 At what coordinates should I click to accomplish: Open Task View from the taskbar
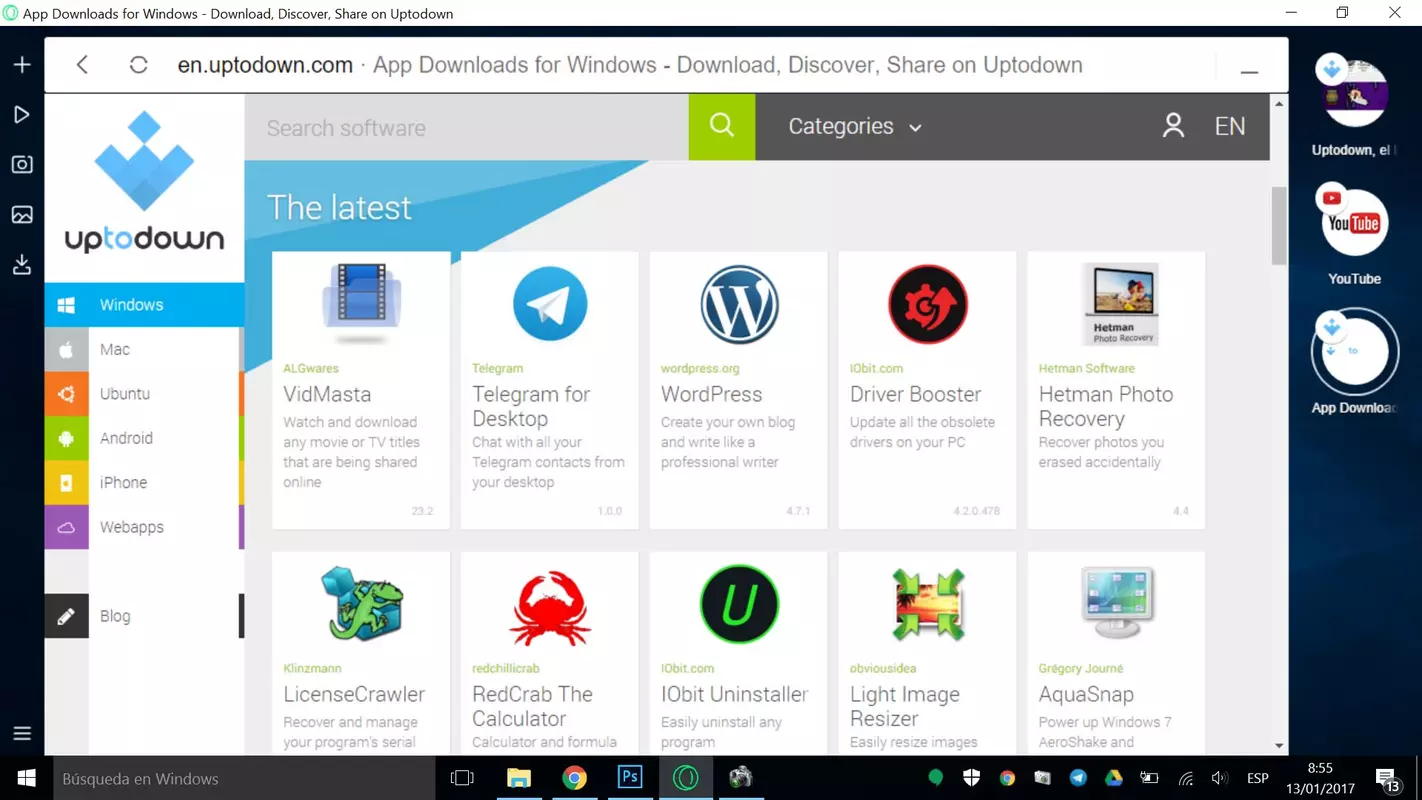[462, 778]
